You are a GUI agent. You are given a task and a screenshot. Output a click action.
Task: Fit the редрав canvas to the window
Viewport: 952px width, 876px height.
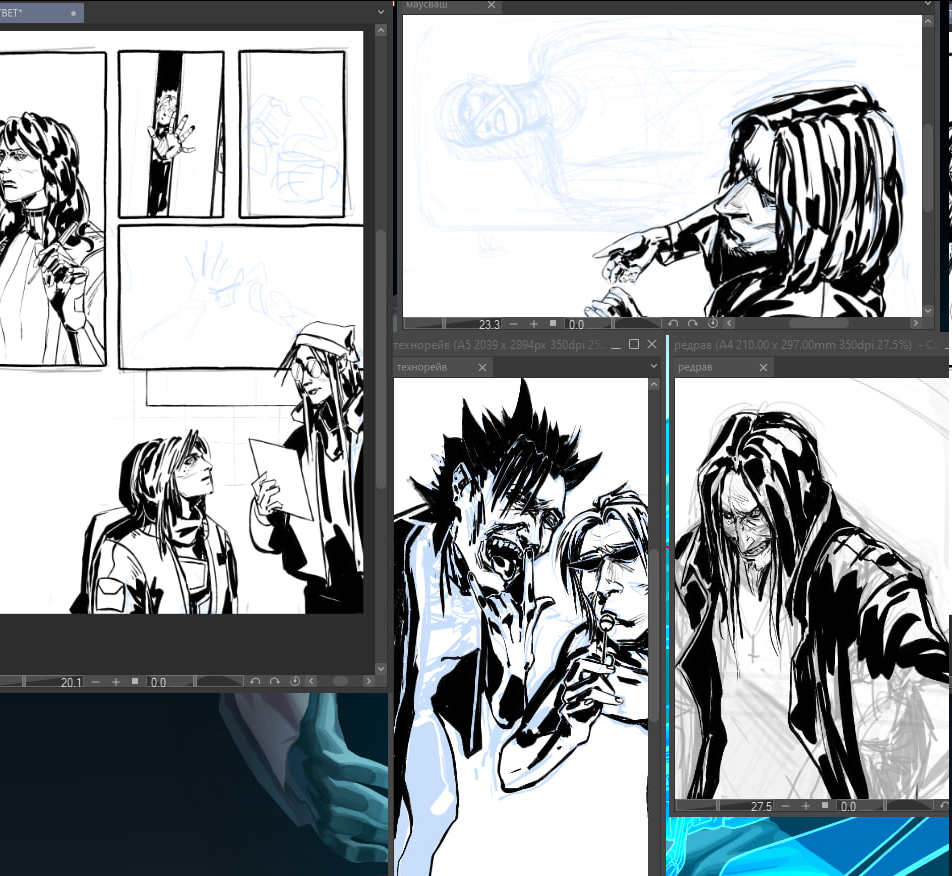[x=825, y=806]
